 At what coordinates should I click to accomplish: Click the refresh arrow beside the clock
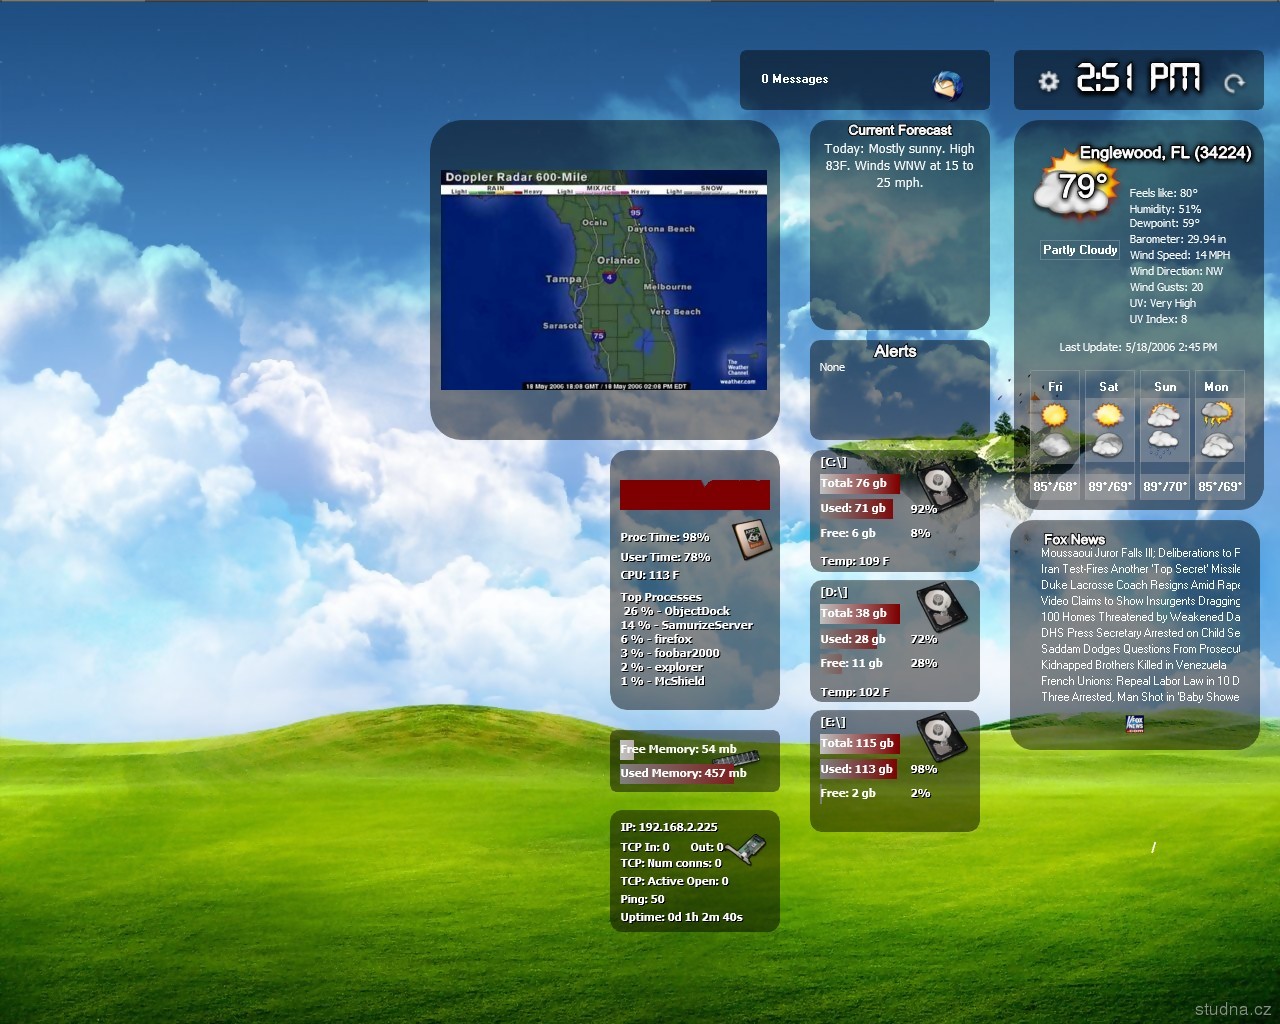point(1234,82)
